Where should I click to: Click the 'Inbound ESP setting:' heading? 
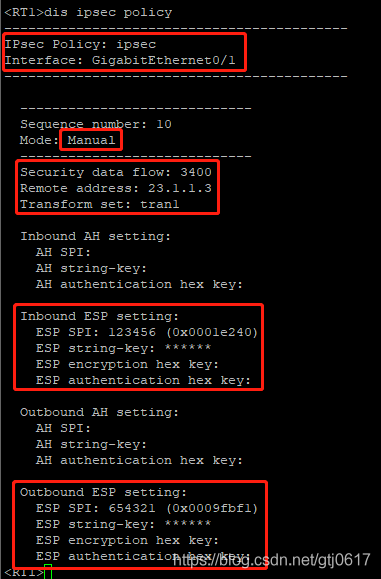(x=100, y=316)
